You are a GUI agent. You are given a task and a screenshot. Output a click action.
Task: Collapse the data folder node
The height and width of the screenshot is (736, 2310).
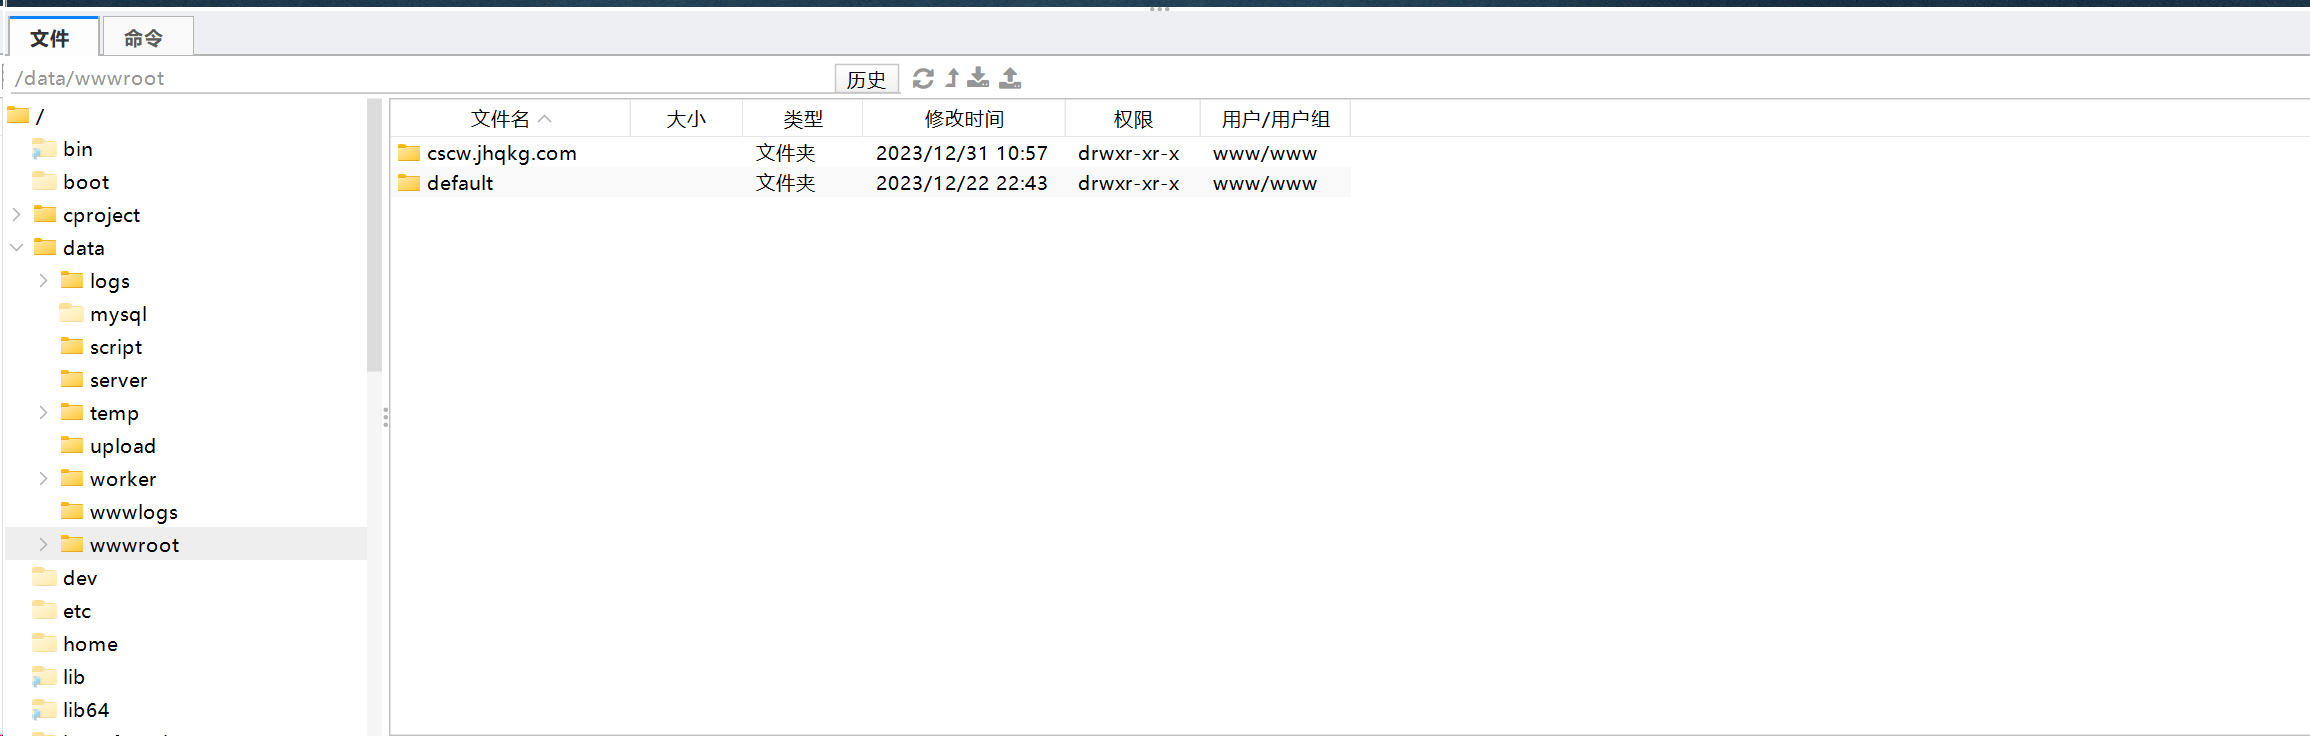[17, 247]
